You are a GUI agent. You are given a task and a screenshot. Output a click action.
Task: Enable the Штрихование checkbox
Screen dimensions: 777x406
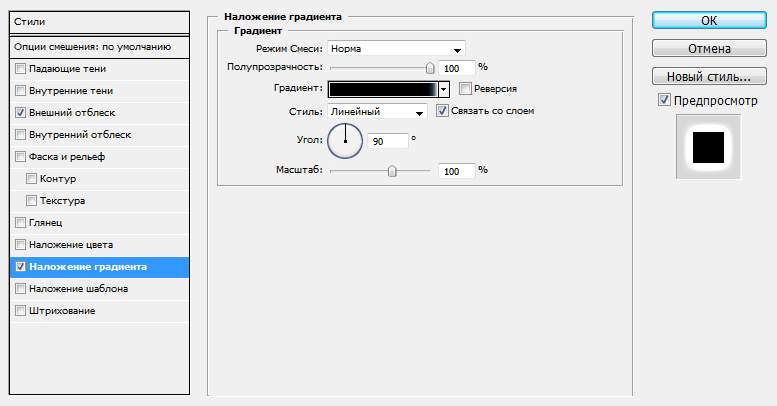coord(20,310)
